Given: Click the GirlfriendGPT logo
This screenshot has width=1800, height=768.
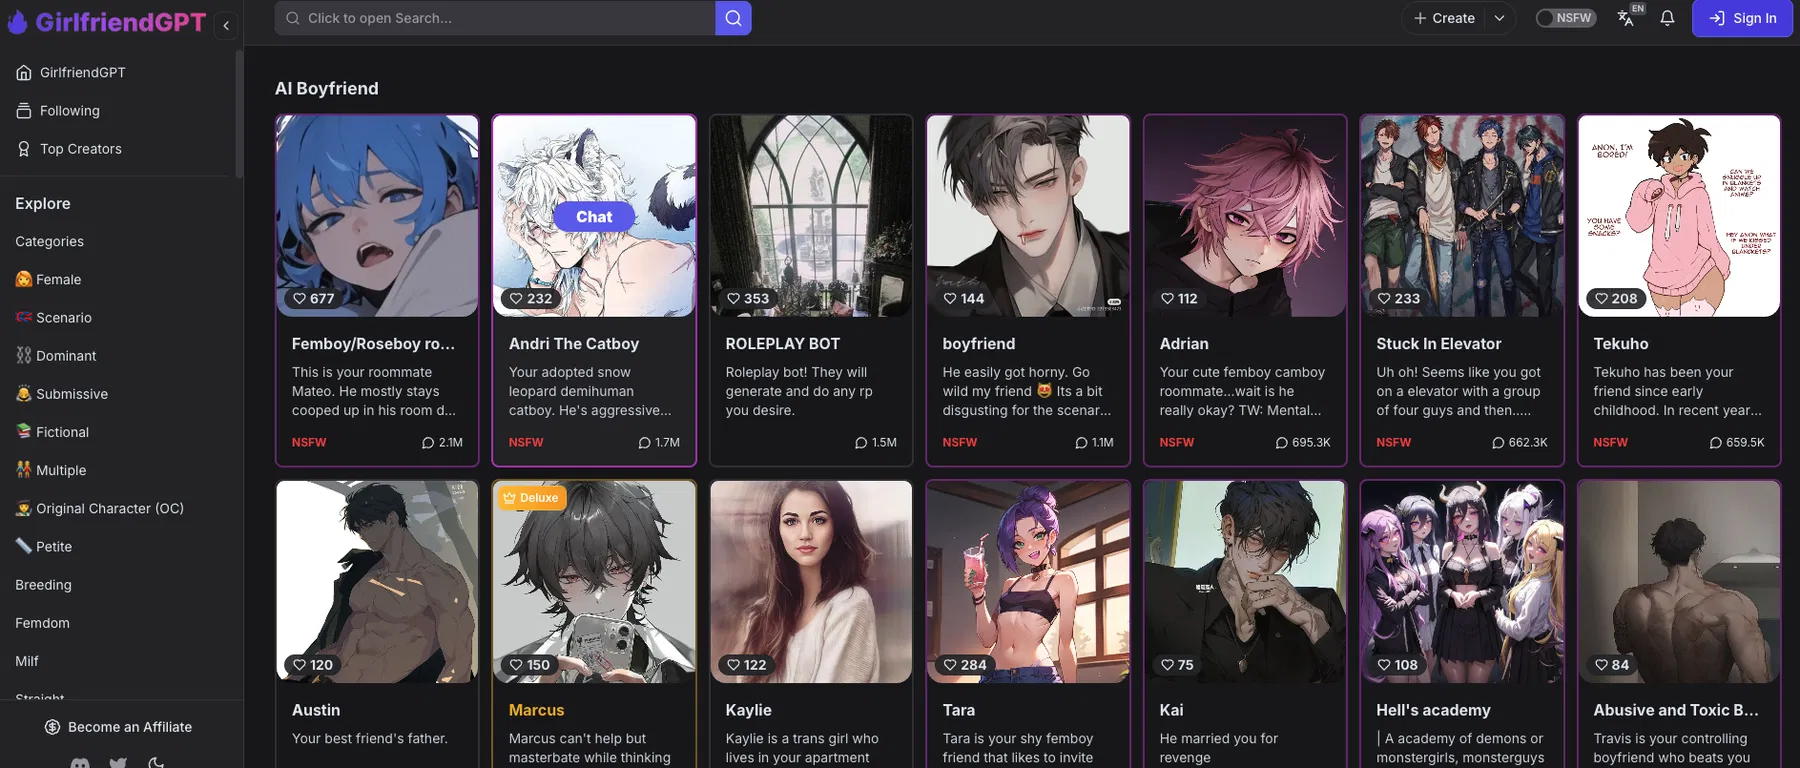Looking at the screenshot, I should (106, 22).
